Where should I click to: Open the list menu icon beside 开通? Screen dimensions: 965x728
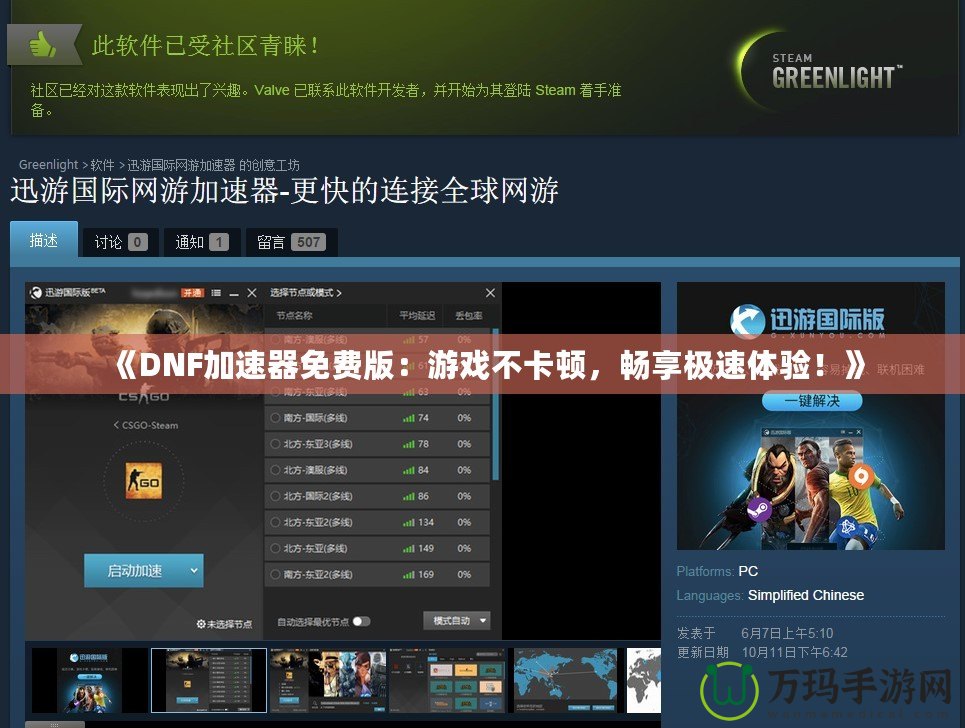pyautogui.click(x=216, y=293)
